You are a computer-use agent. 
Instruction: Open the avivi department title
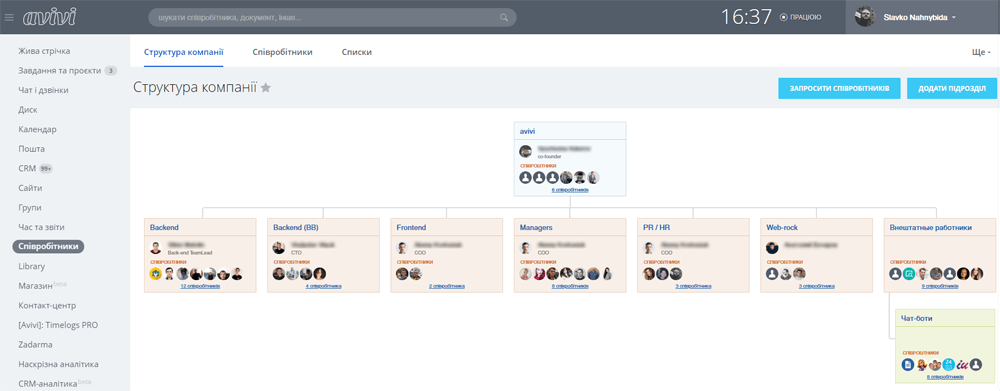[x=527, y=131]
